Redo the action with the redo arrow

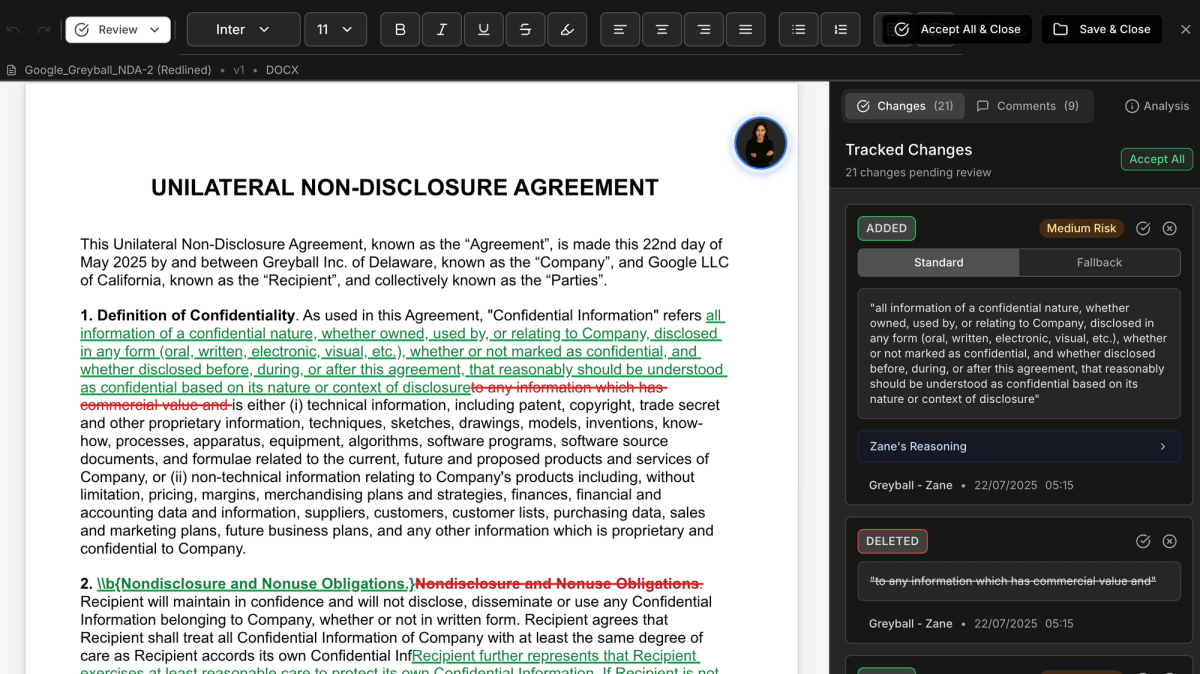[43, 30]
